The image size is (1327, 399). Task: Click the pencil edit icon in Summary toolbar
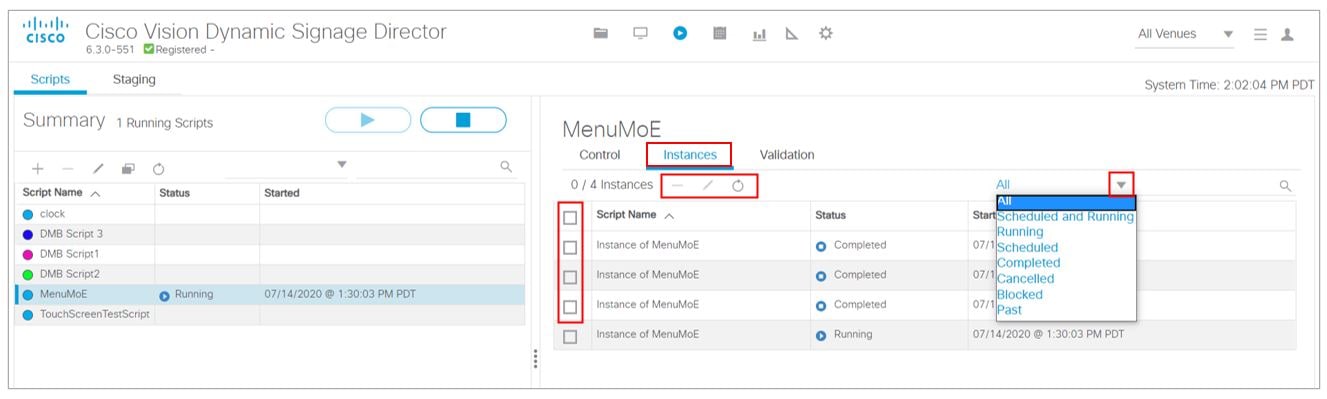pyautogui.click(x=99, y=168)
